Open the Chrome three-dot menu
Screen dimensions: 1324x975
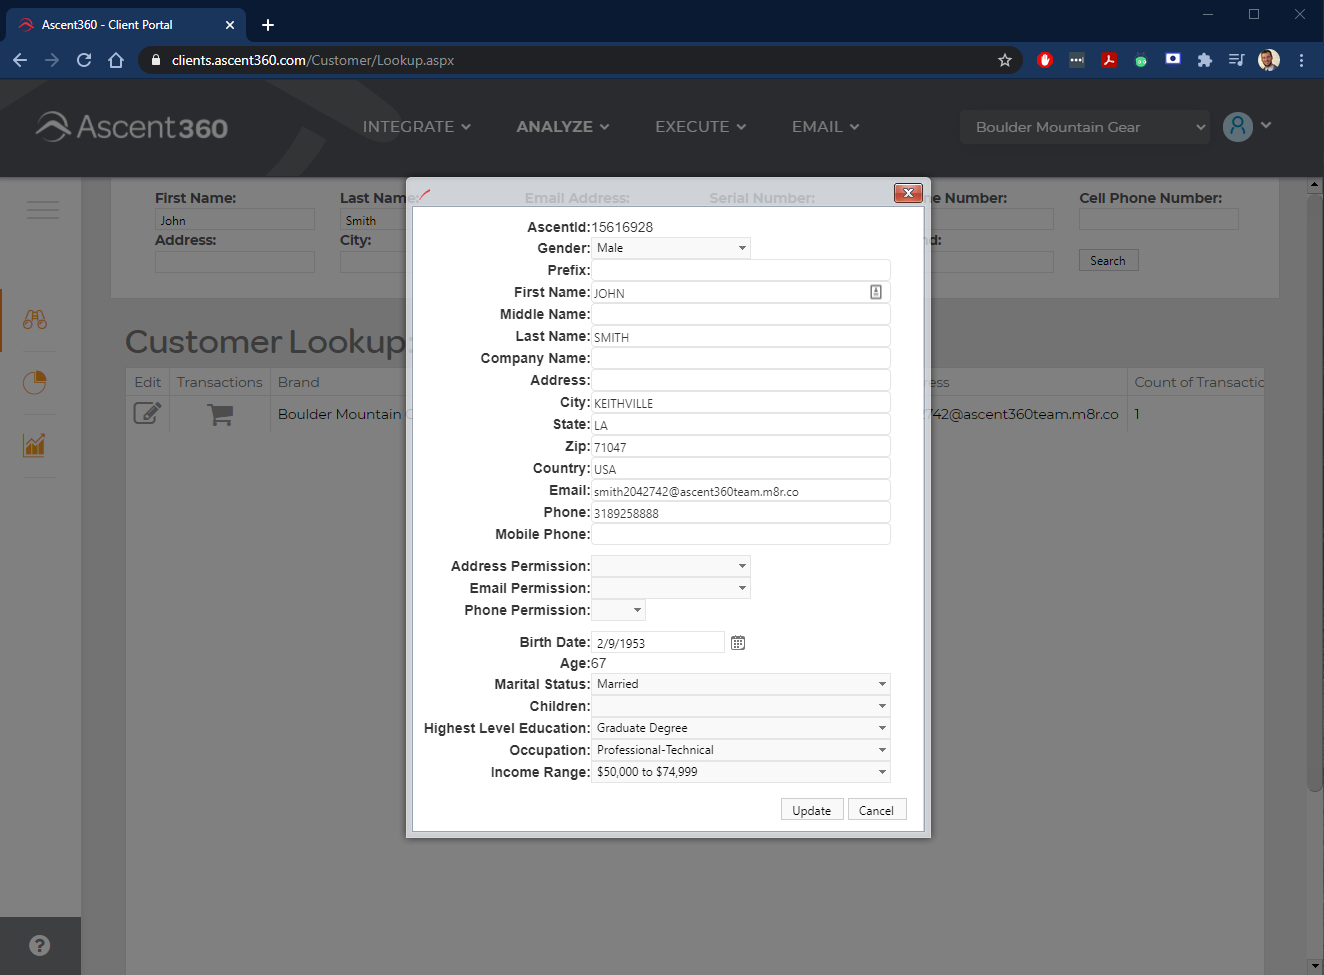pos(1301,60)
